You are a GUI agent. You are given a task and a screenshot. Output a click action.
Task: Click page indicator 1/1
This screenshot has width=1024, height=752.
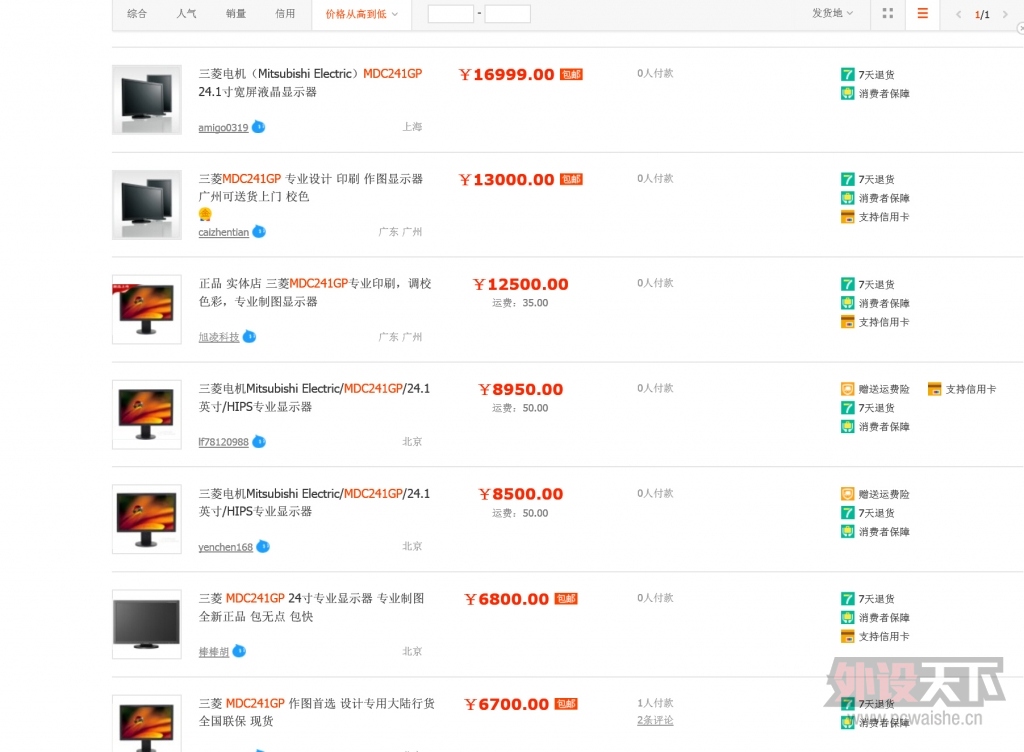(x=982, y=14)
